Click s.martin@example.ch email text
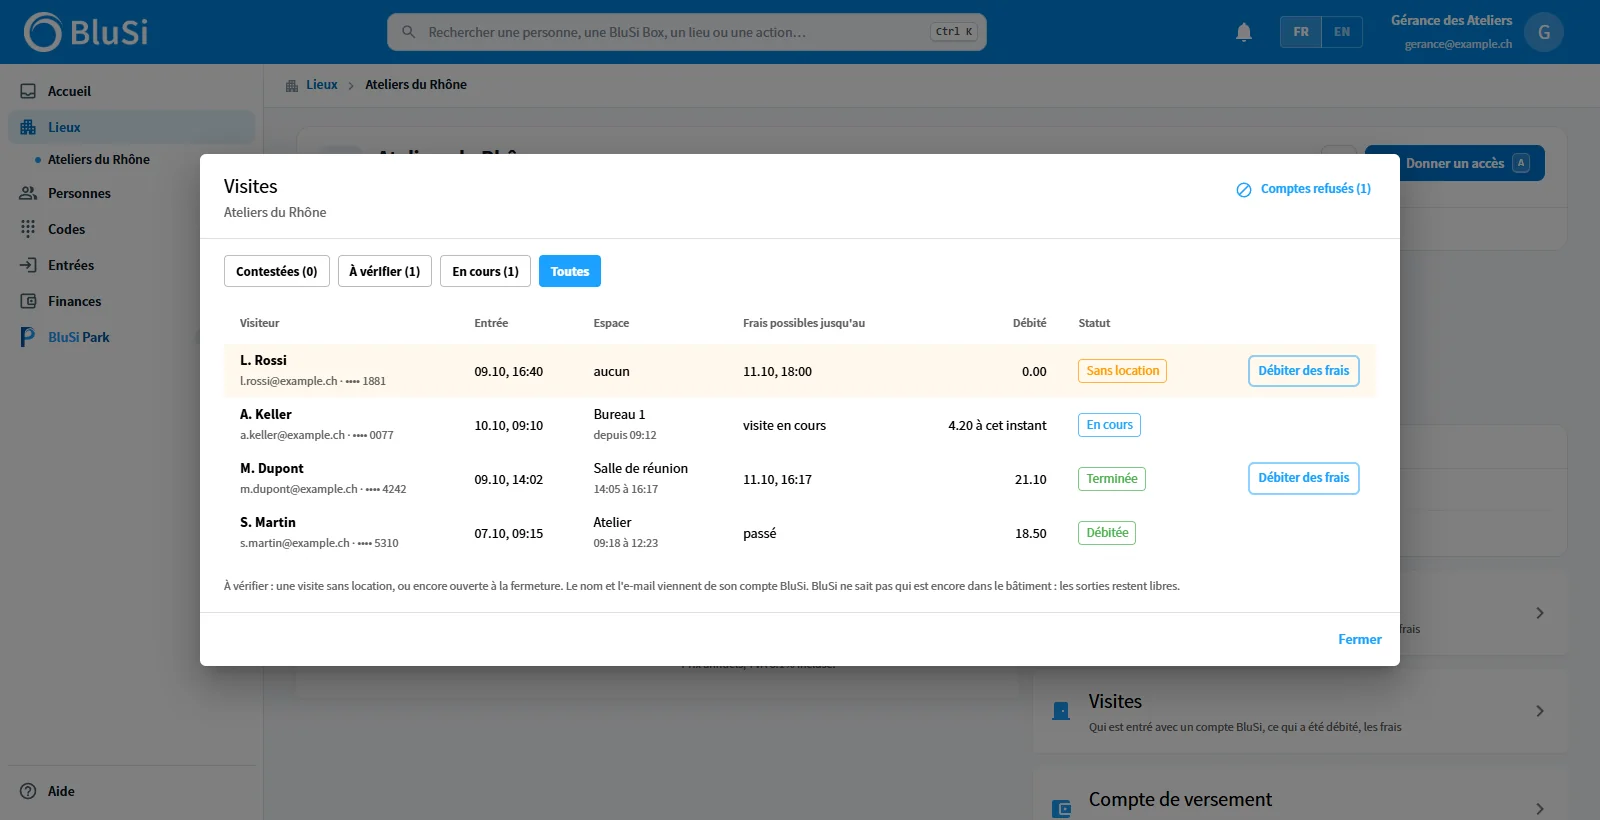This screenshot has height=820, width=1600. (295, 543)
